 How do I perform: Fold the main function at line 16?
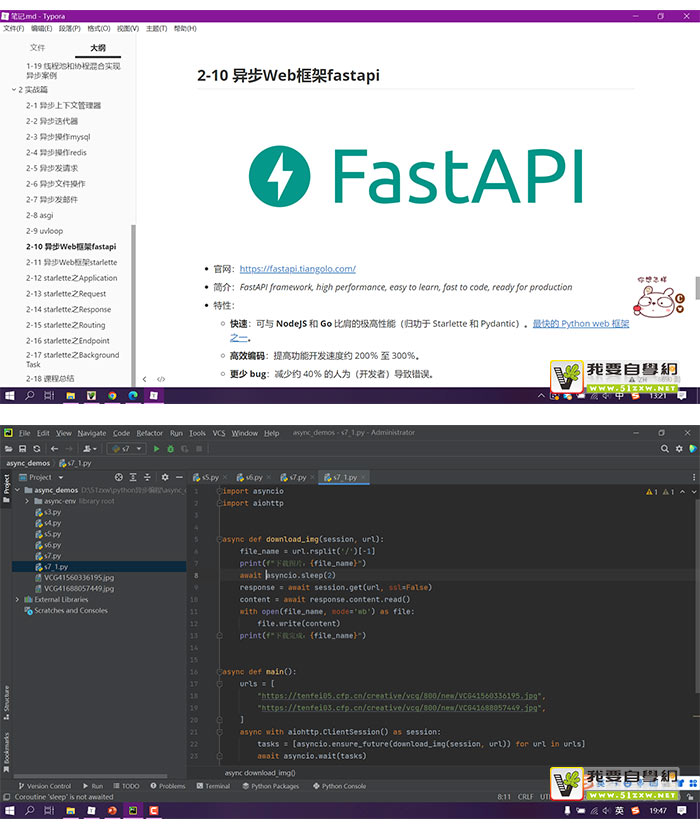[219, 672]
